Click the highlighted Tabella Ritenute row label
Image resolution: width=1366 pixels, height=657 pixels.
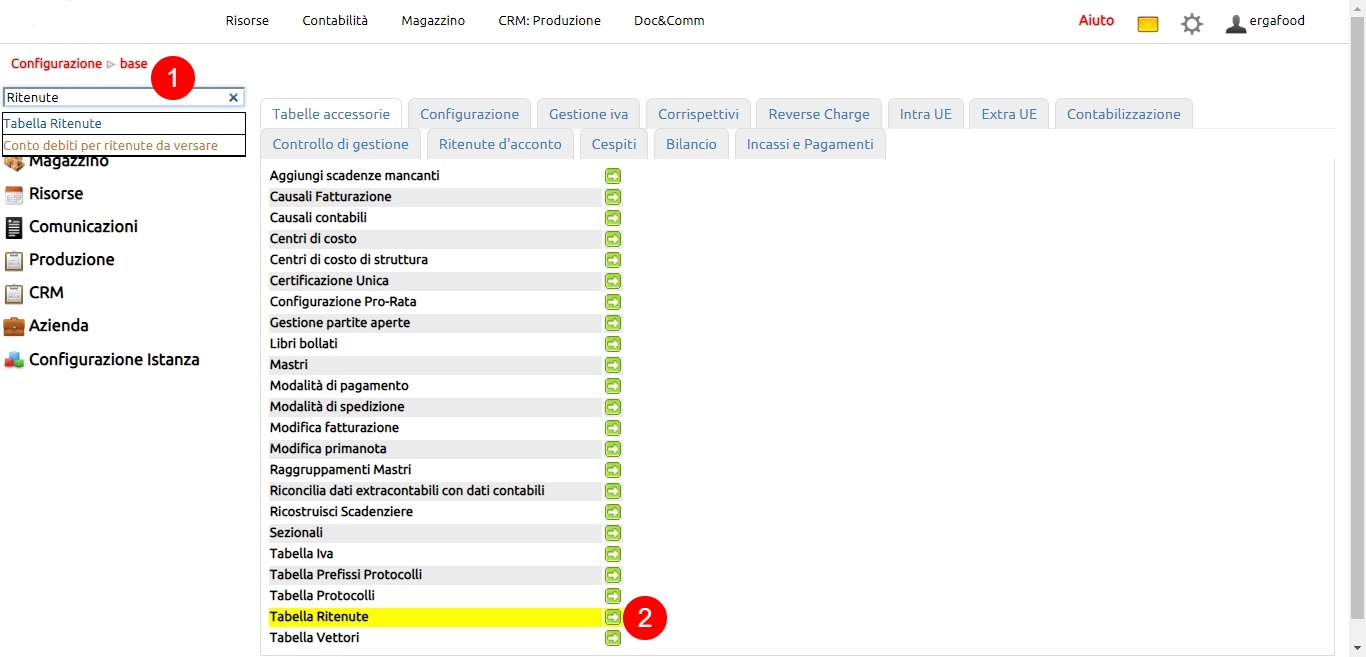click(319, 617)
